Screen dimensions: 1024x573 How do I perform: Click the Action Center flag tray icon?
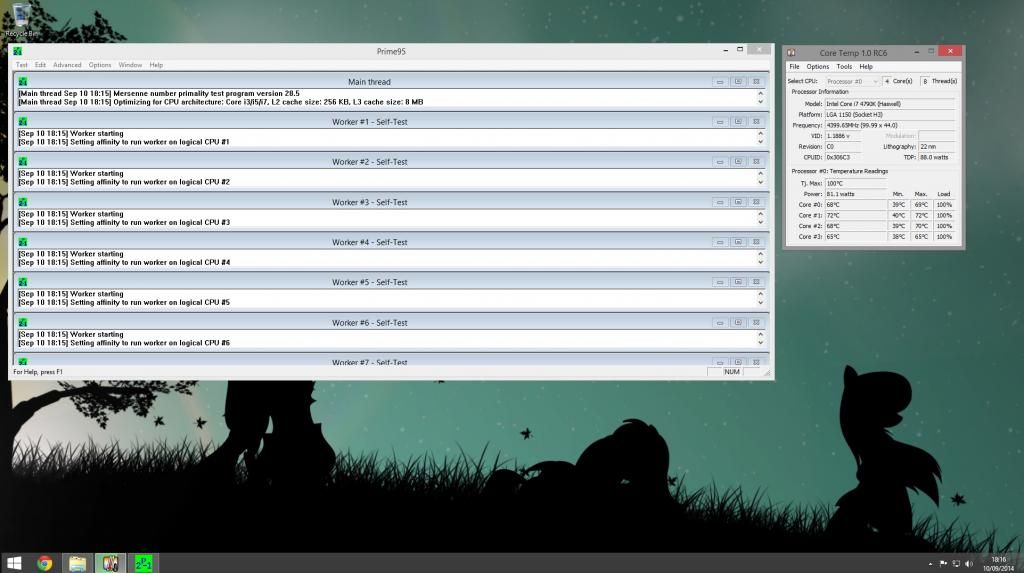(943, 563)
